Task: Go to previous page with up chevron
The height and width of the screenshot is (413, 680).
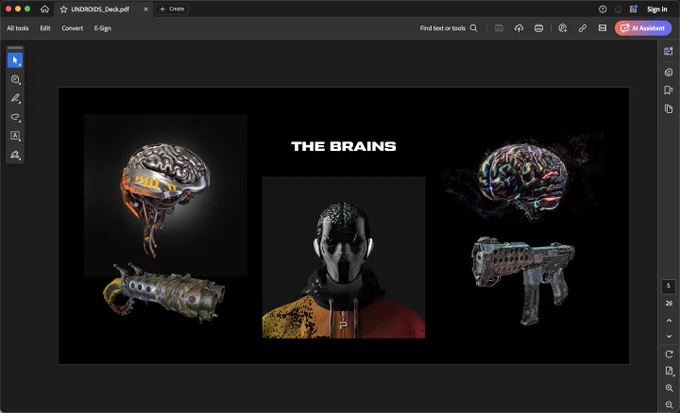Action: coord(669,321)
